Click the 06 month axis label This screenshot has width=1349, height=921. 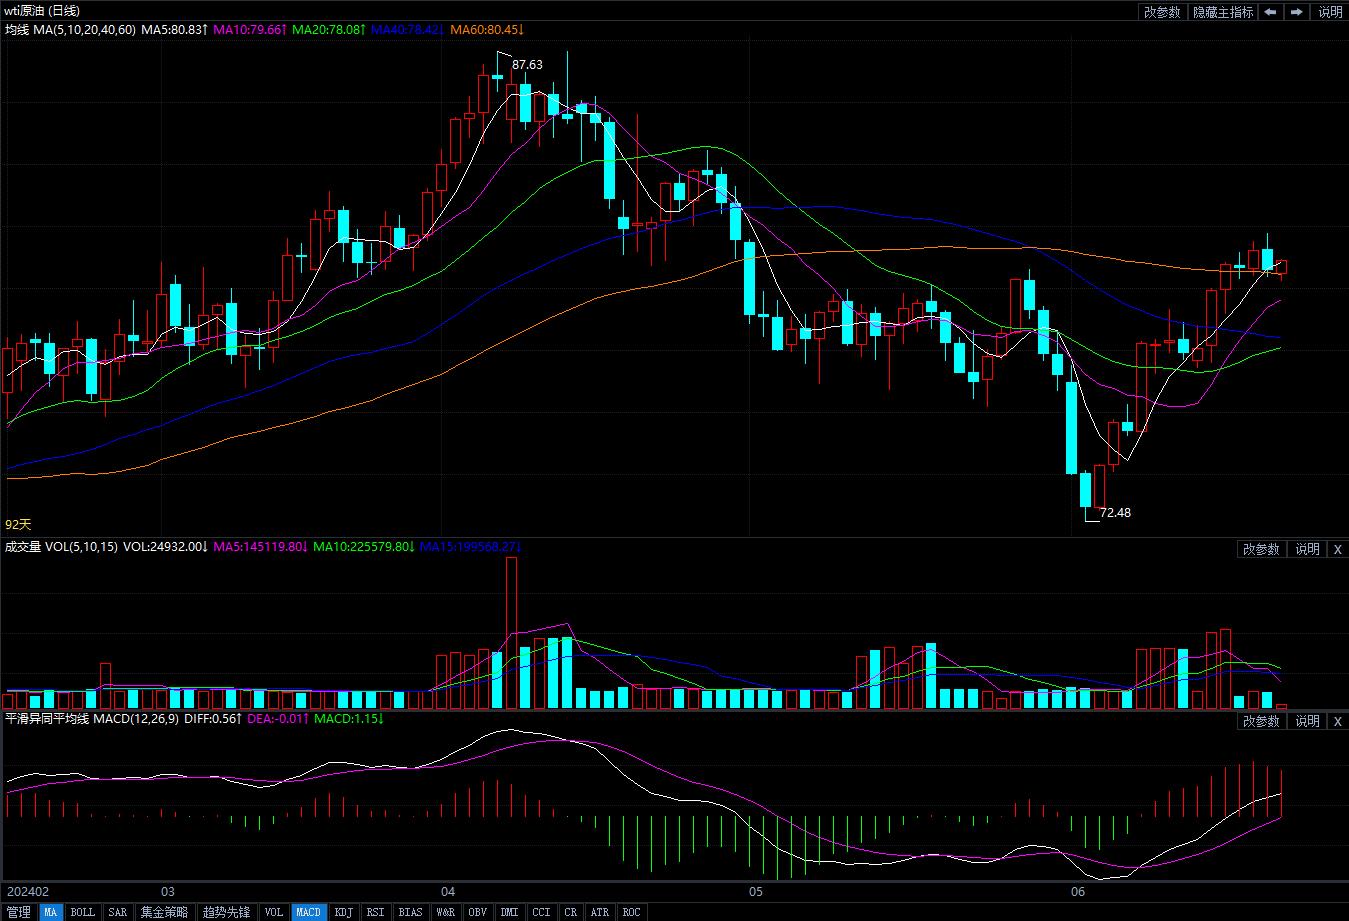coord(1078,891)
